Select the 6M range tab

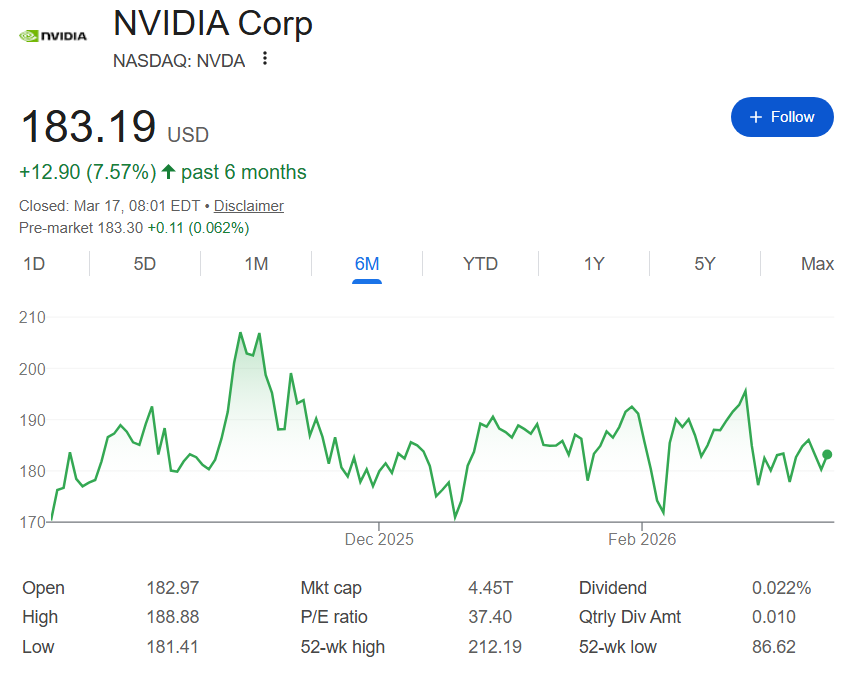tap(367, 264)
